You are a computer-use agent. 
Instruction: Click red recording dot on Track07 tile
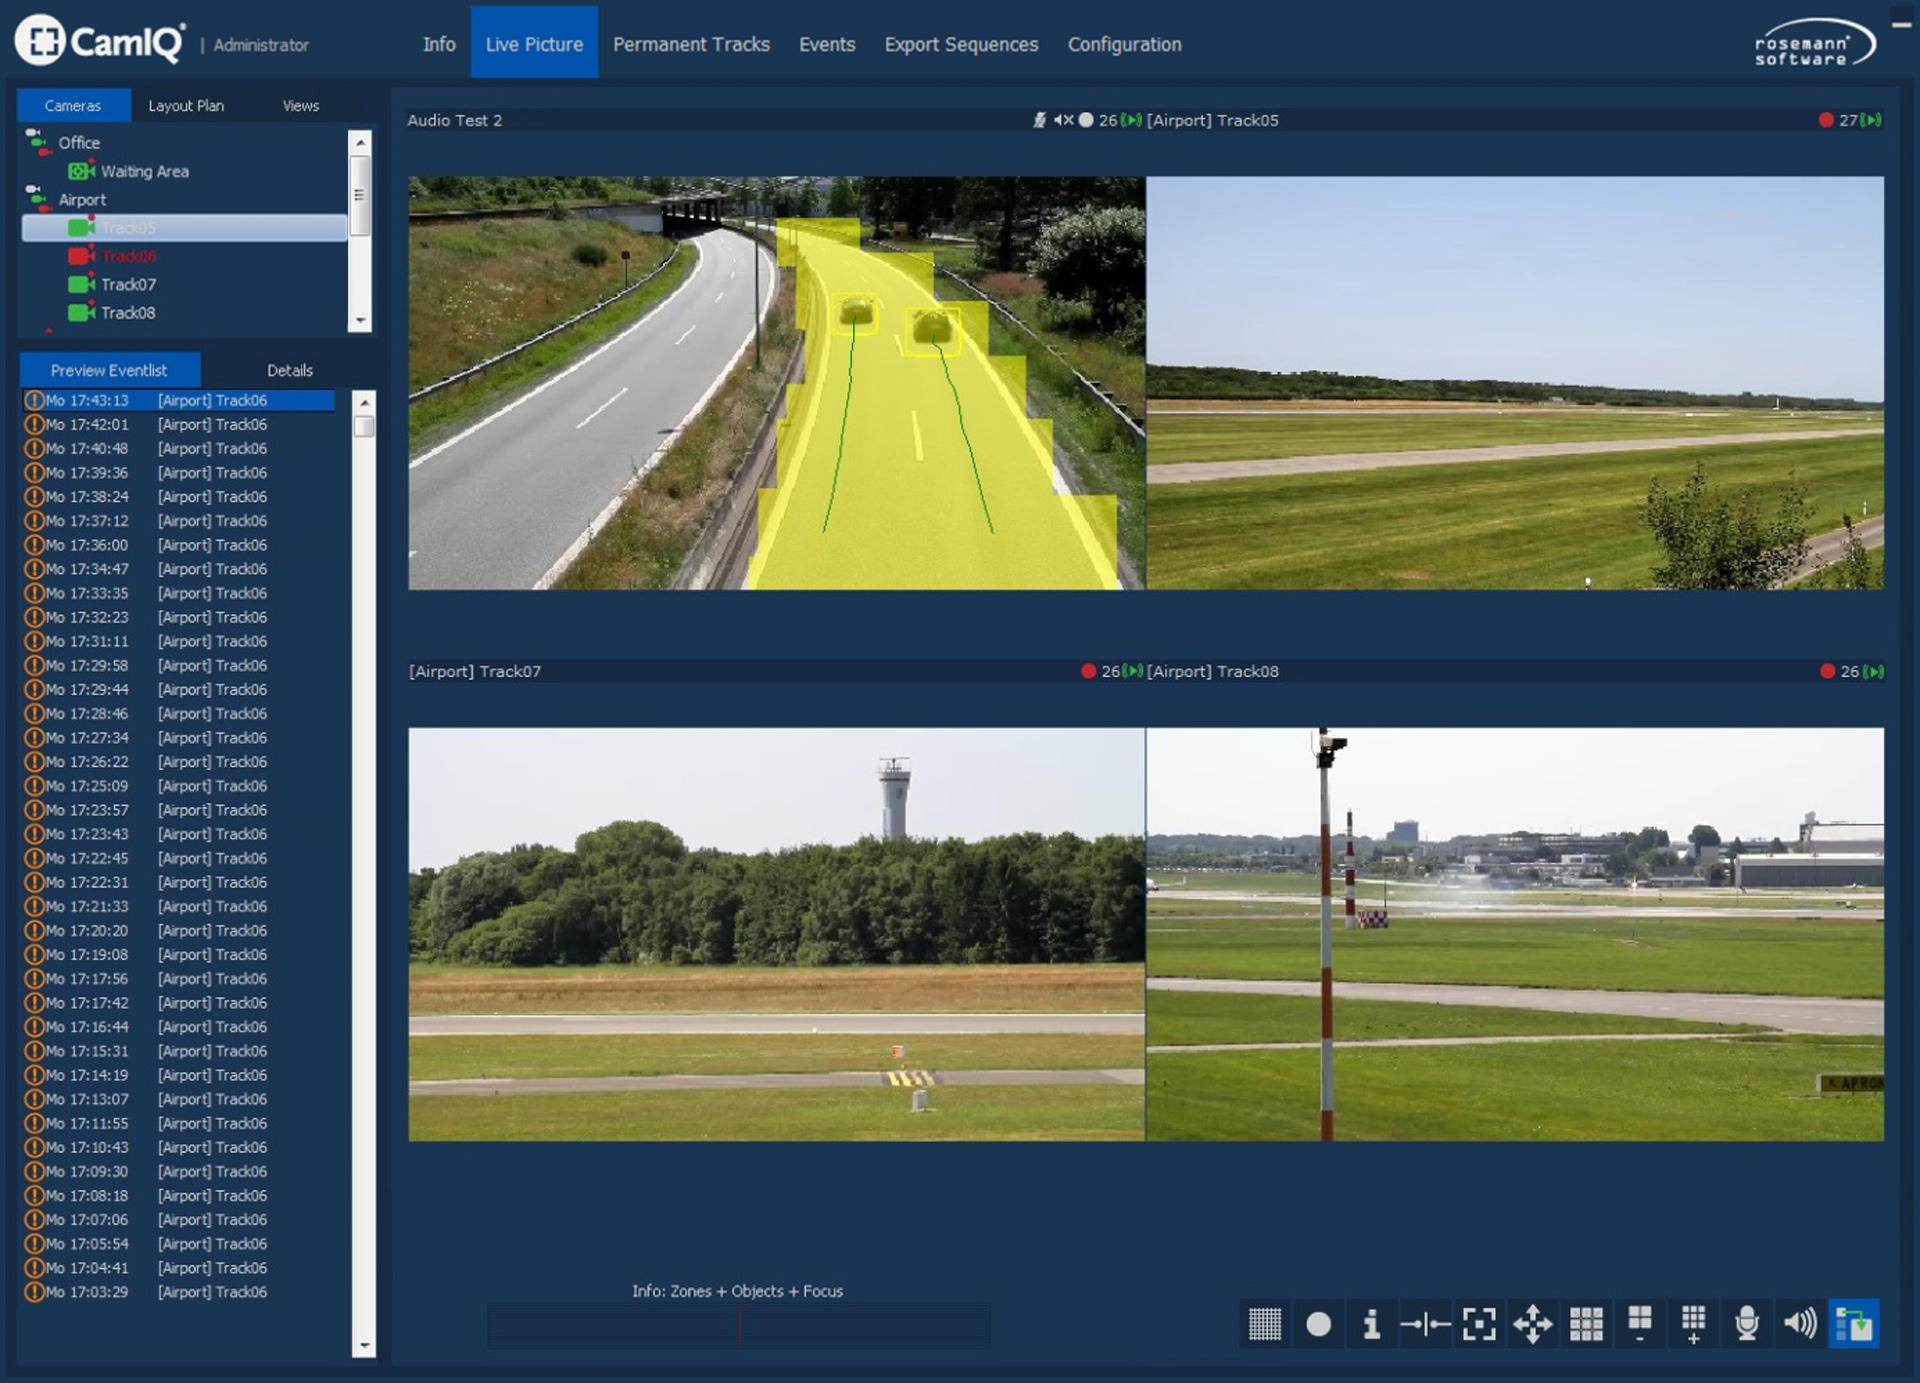pyautogui.click(x=1089, y=671)
